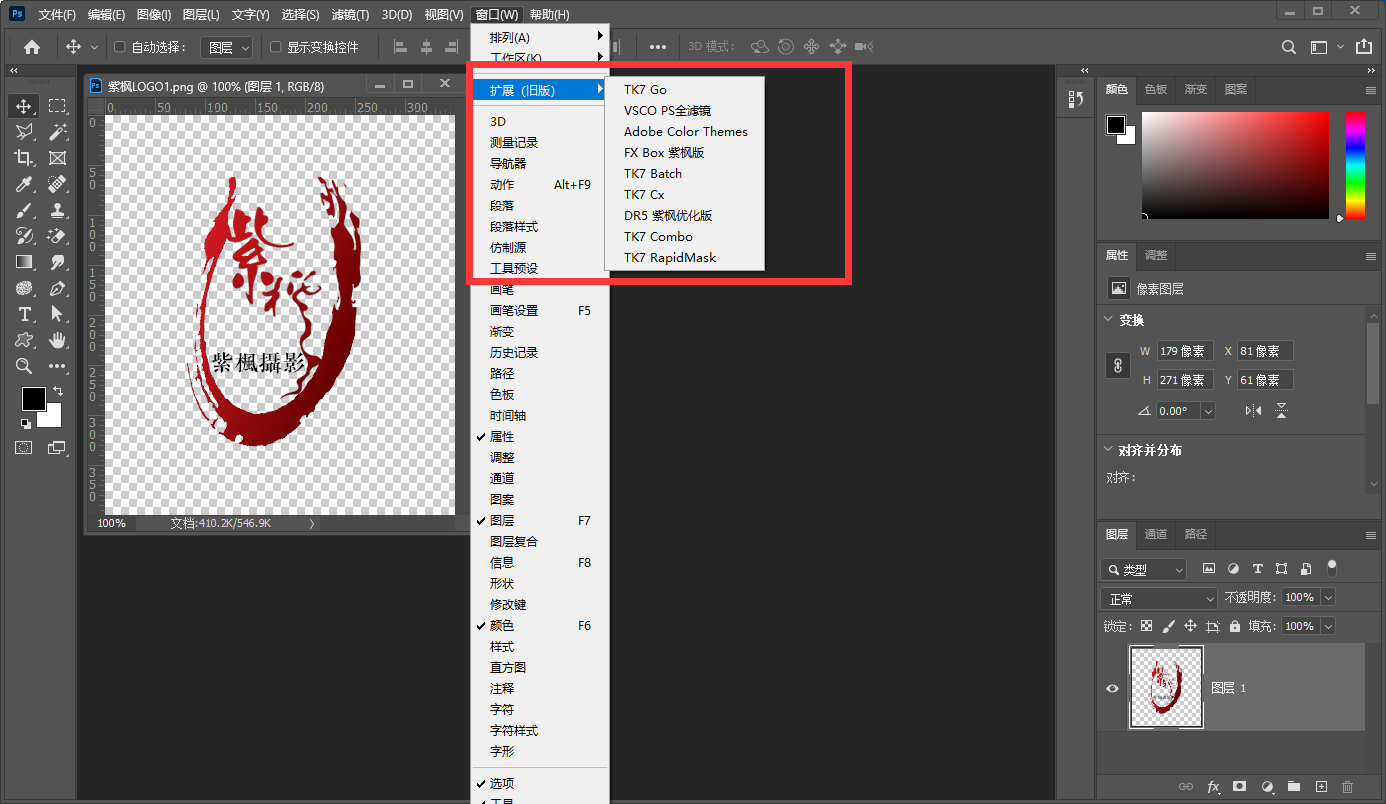The image size is (1386, 804).
Task: Choose the Zoom tool in toolbar
Action: coord(24,366)
